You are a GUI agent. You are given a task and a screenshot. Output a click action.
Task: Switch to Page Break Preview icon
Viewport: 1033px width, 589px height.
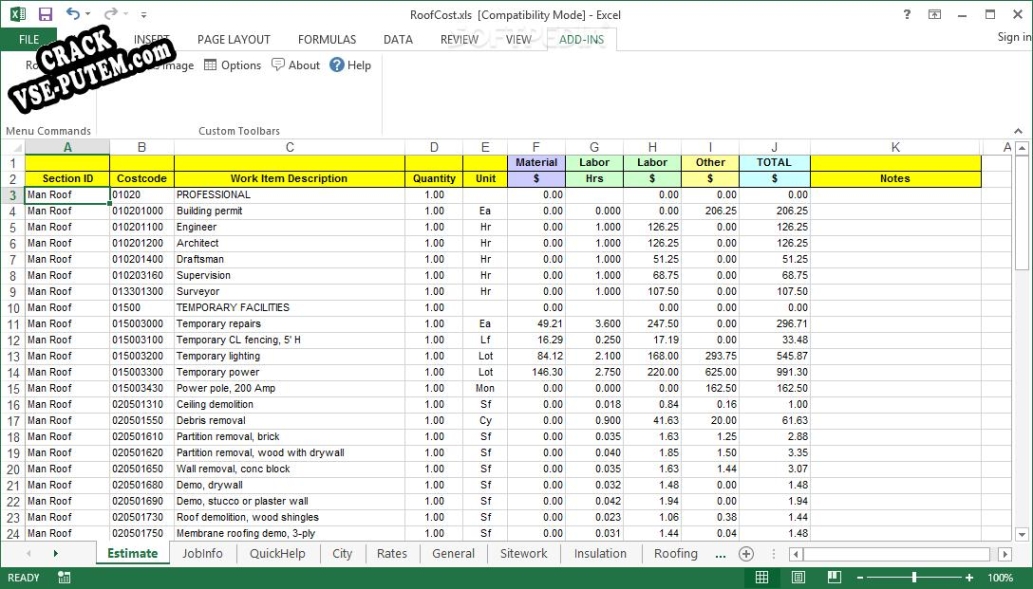click(x=834, y=578)
